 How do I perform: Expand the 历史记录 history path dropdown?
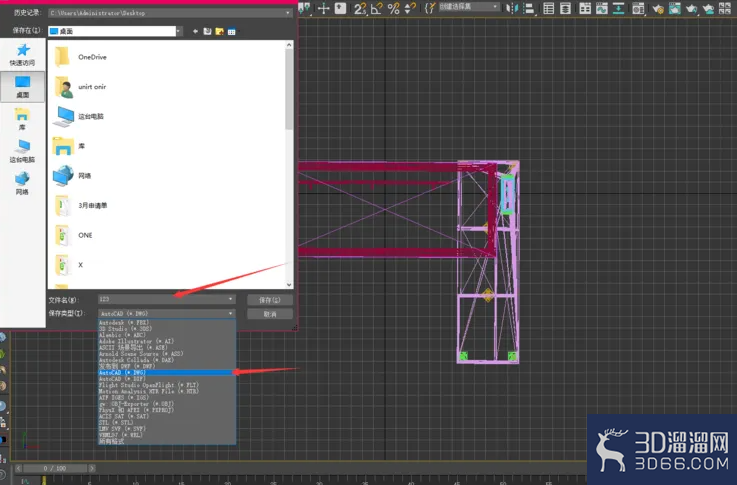click(288, 13)
